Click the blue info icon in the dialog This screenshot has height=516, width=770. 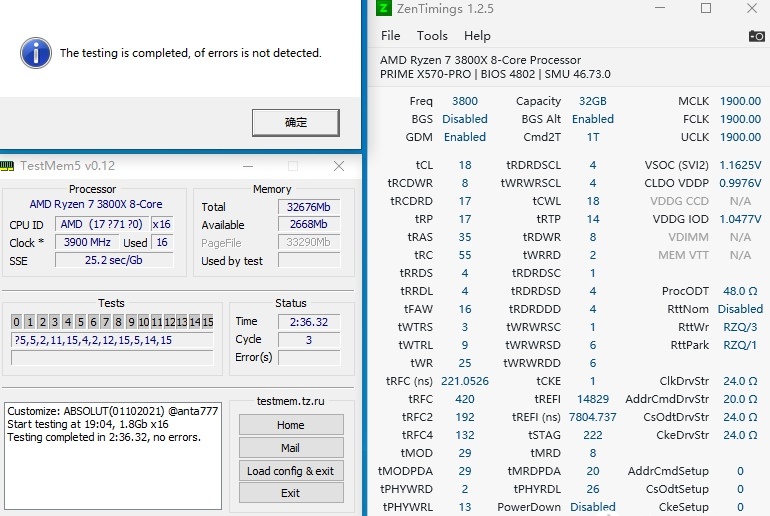[x=36, y=53]
